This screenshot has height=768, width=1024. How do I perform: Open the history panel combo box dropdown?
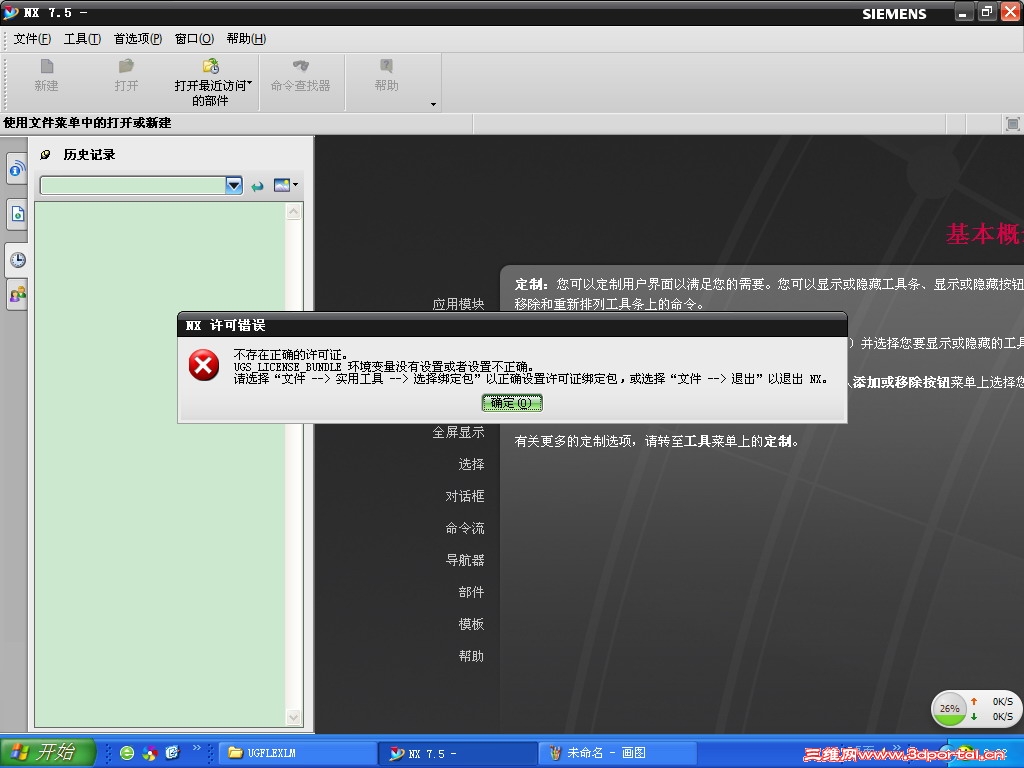pos(234,185)
